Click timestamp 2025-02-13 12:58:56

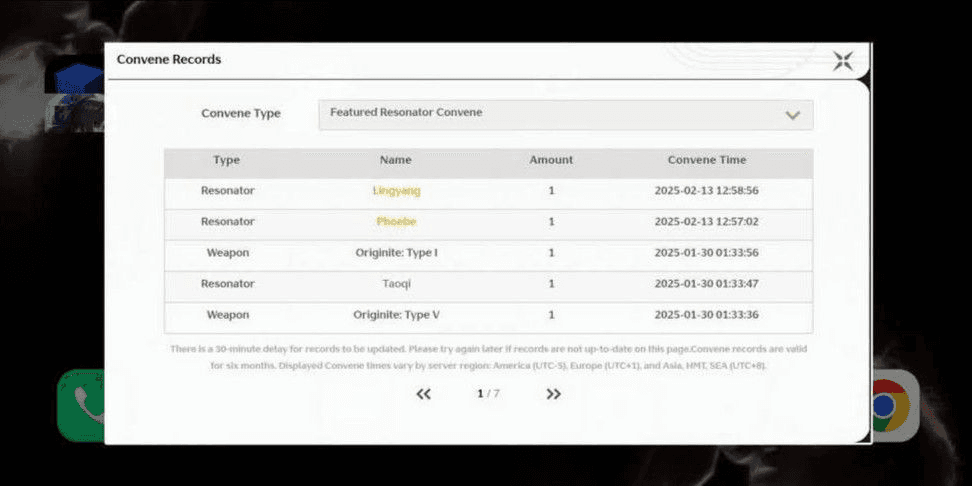coord(707,191)
